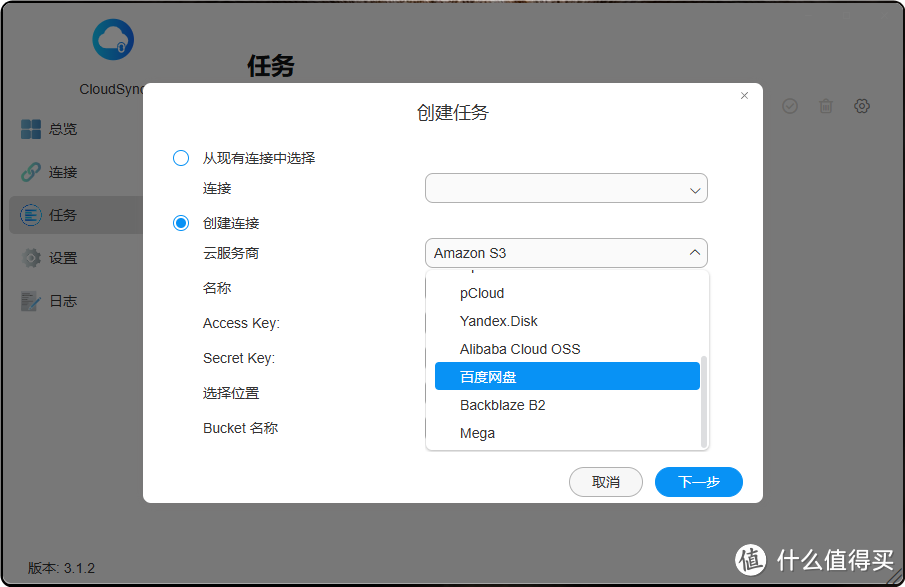Click the 取消 cancel button
This screenshot has height=587, width=905.
(x=605, y=482)
